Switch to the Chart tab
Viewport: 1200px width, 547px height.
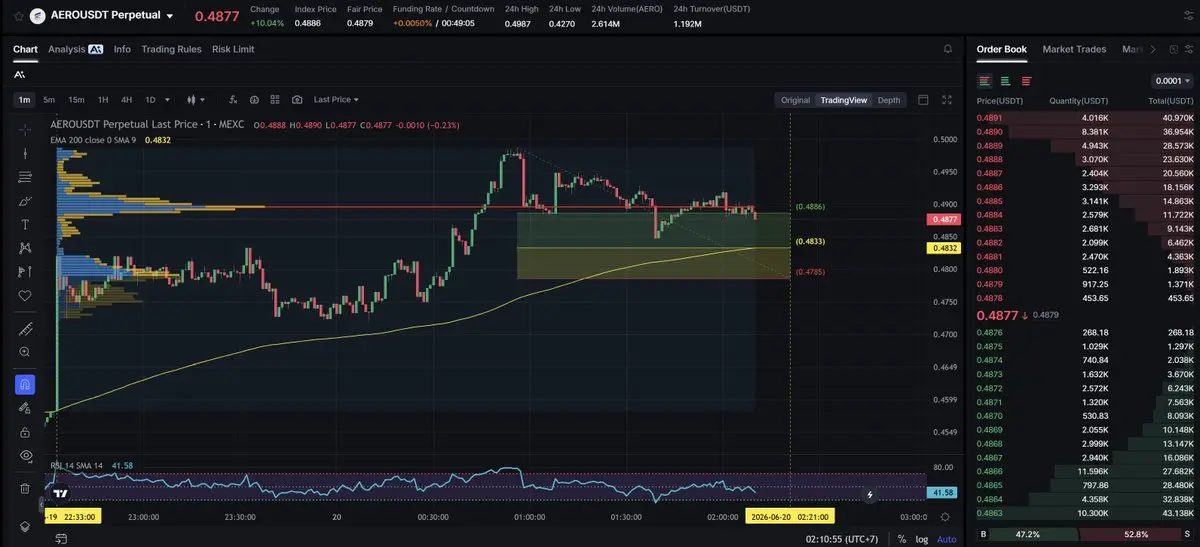click(25, 49)
